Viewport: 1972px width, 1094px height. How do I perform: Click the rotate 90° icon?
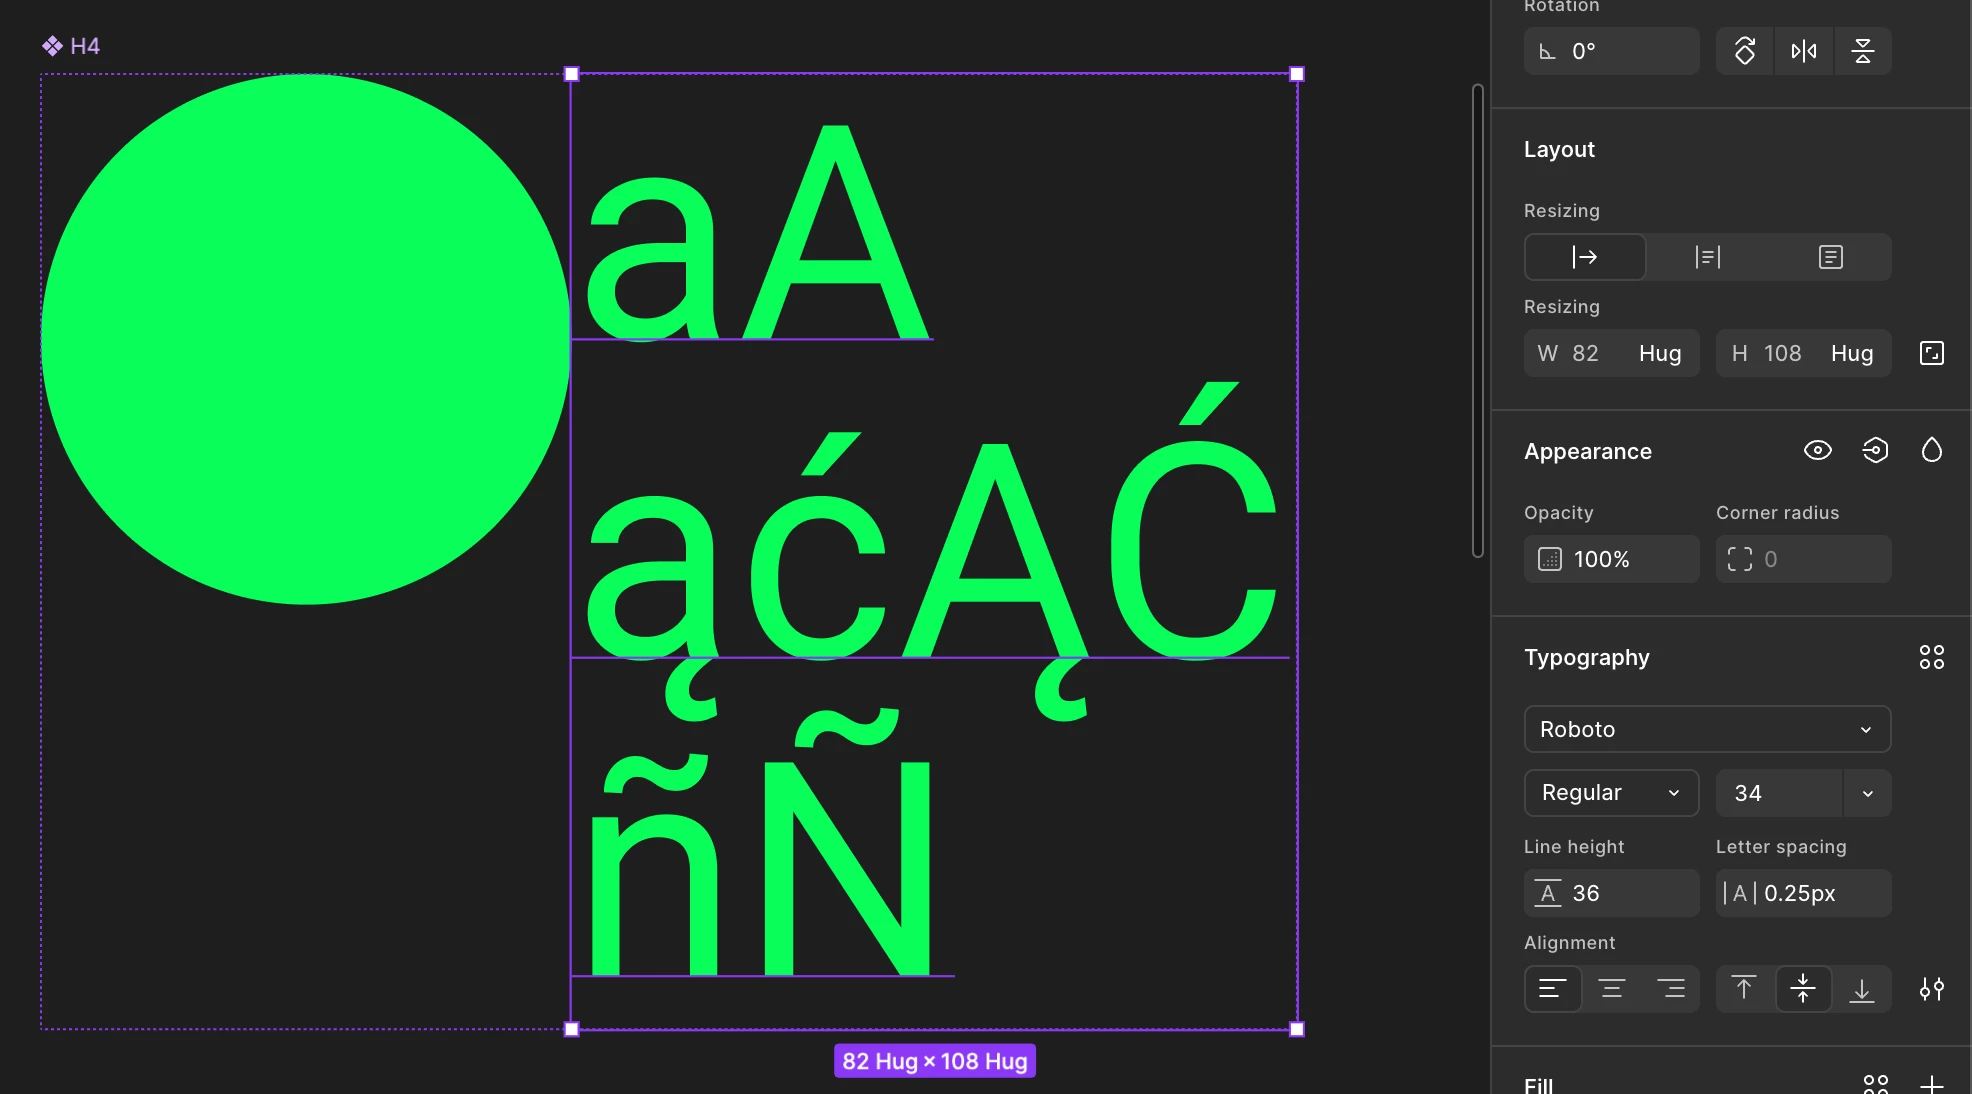1744,51
